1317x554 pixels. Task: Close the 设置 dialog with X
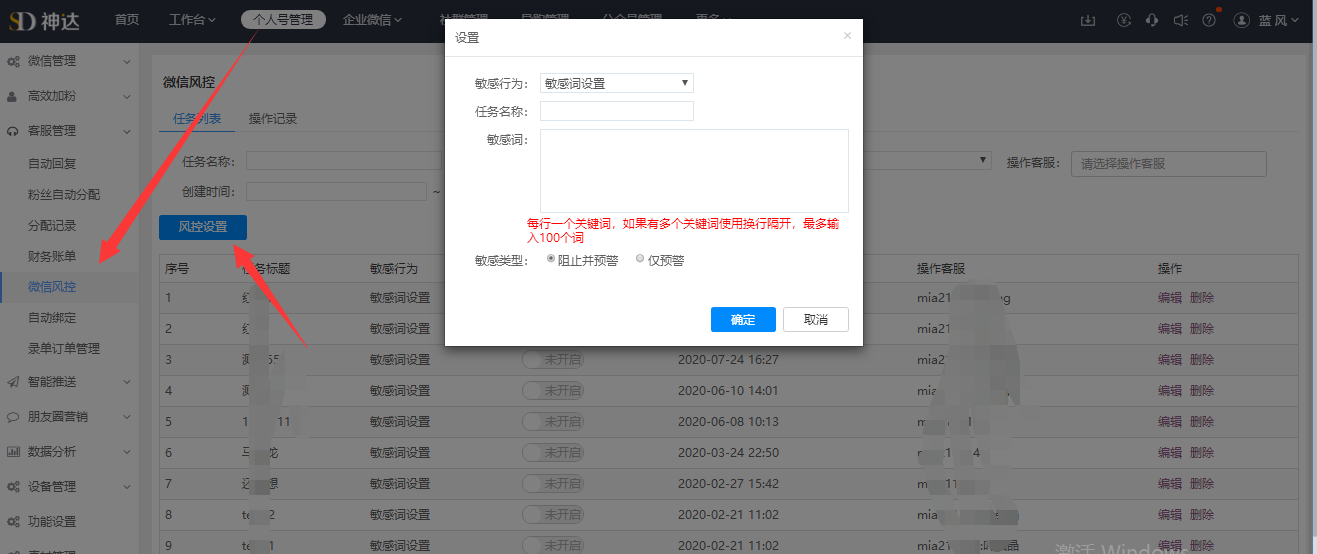(847, 36)
